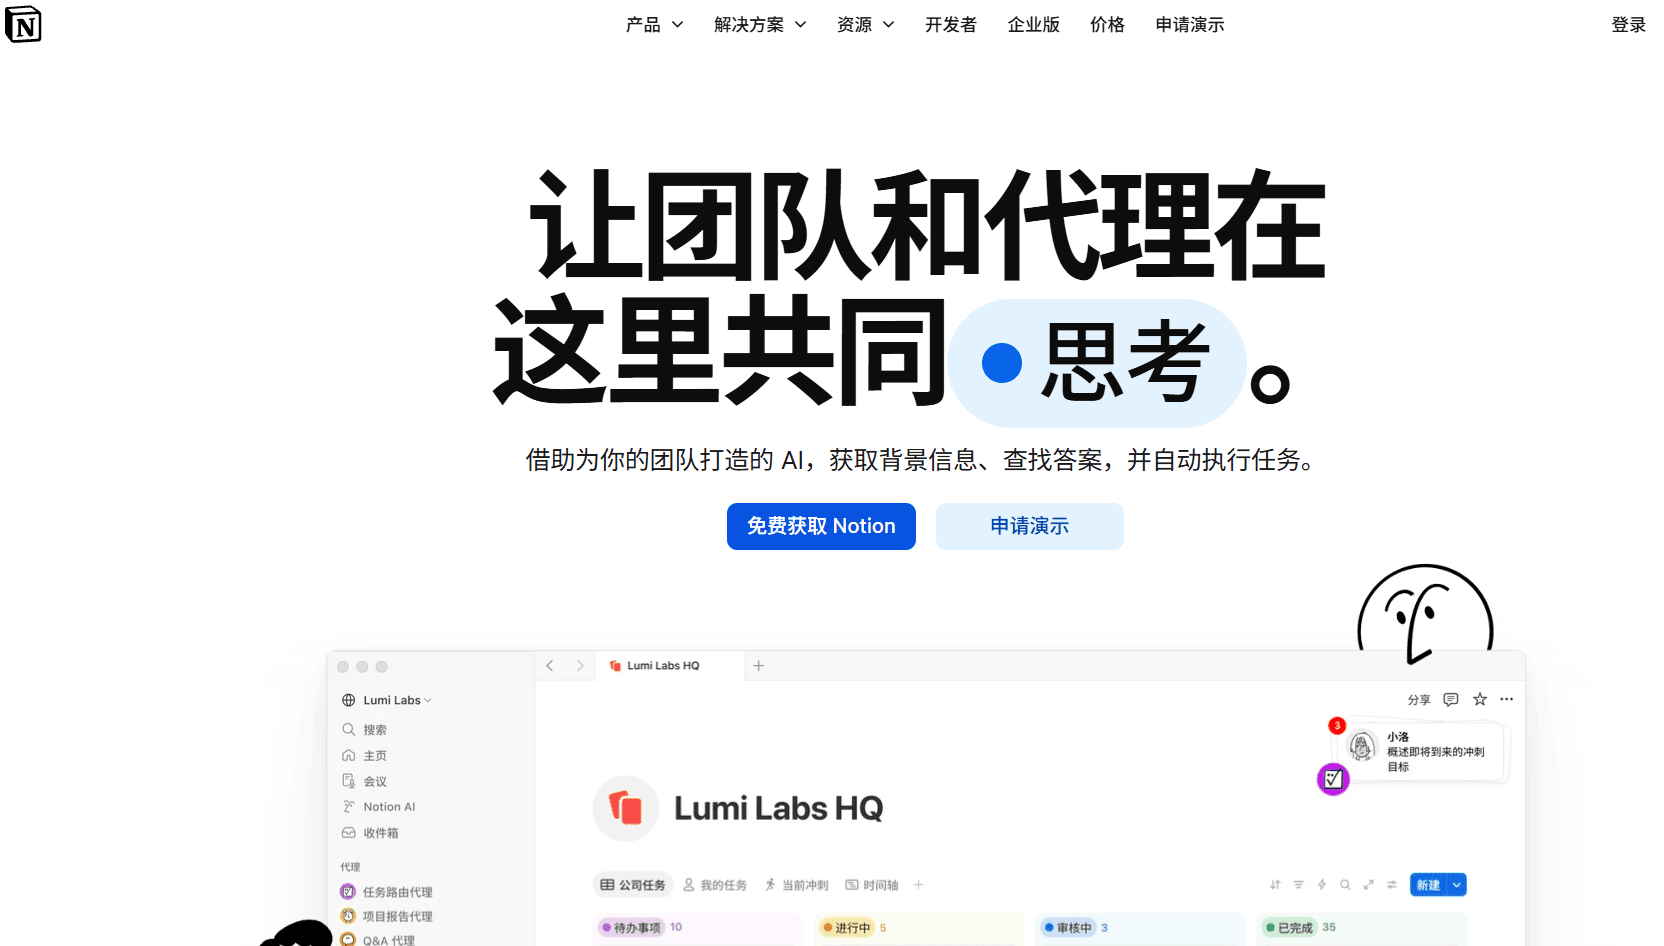1664x946 pixels.
Task: Expand the 产品 menu
Action: click(655, 25)
